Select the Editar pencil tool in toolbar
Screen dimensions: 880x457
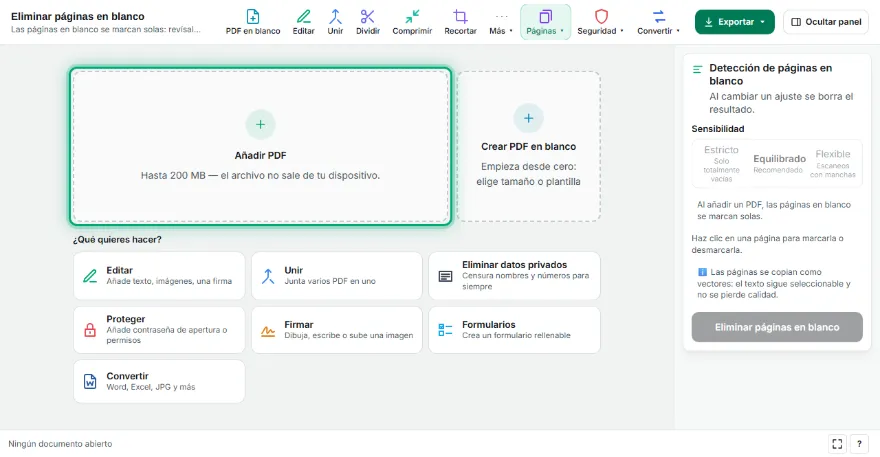point(304,22)
